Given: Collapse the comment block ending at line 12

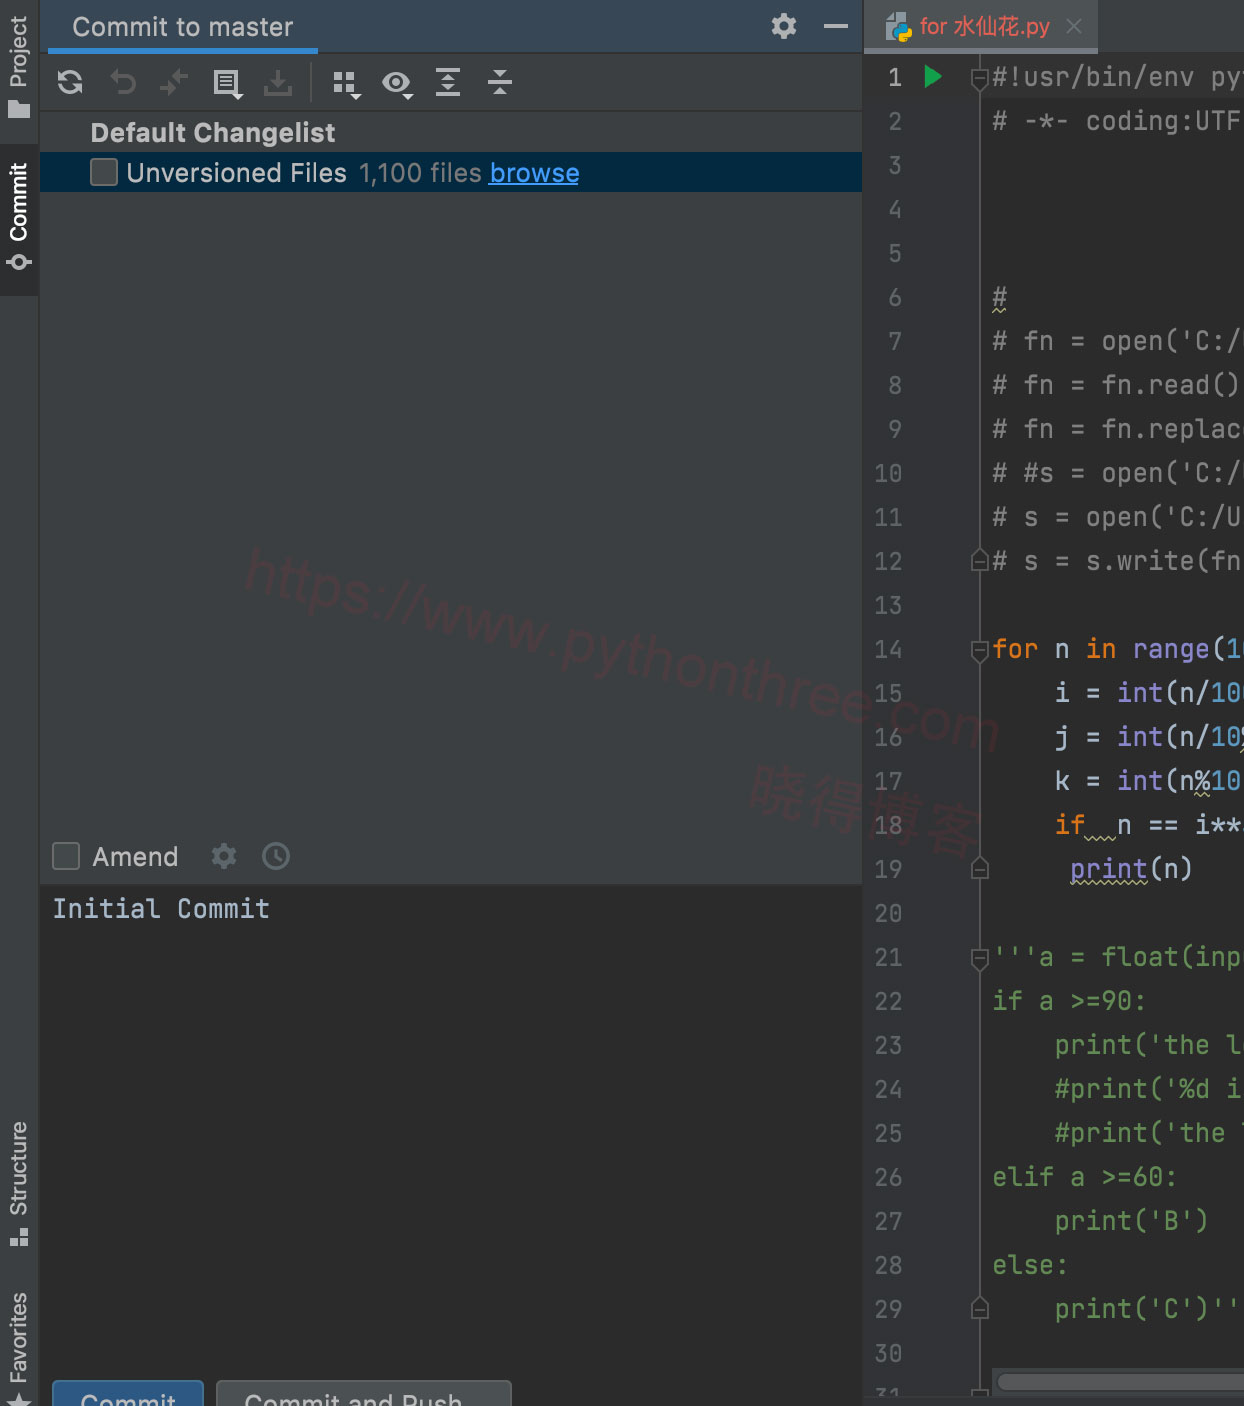Looking at the screenshot, I should (x=980, y=561).
